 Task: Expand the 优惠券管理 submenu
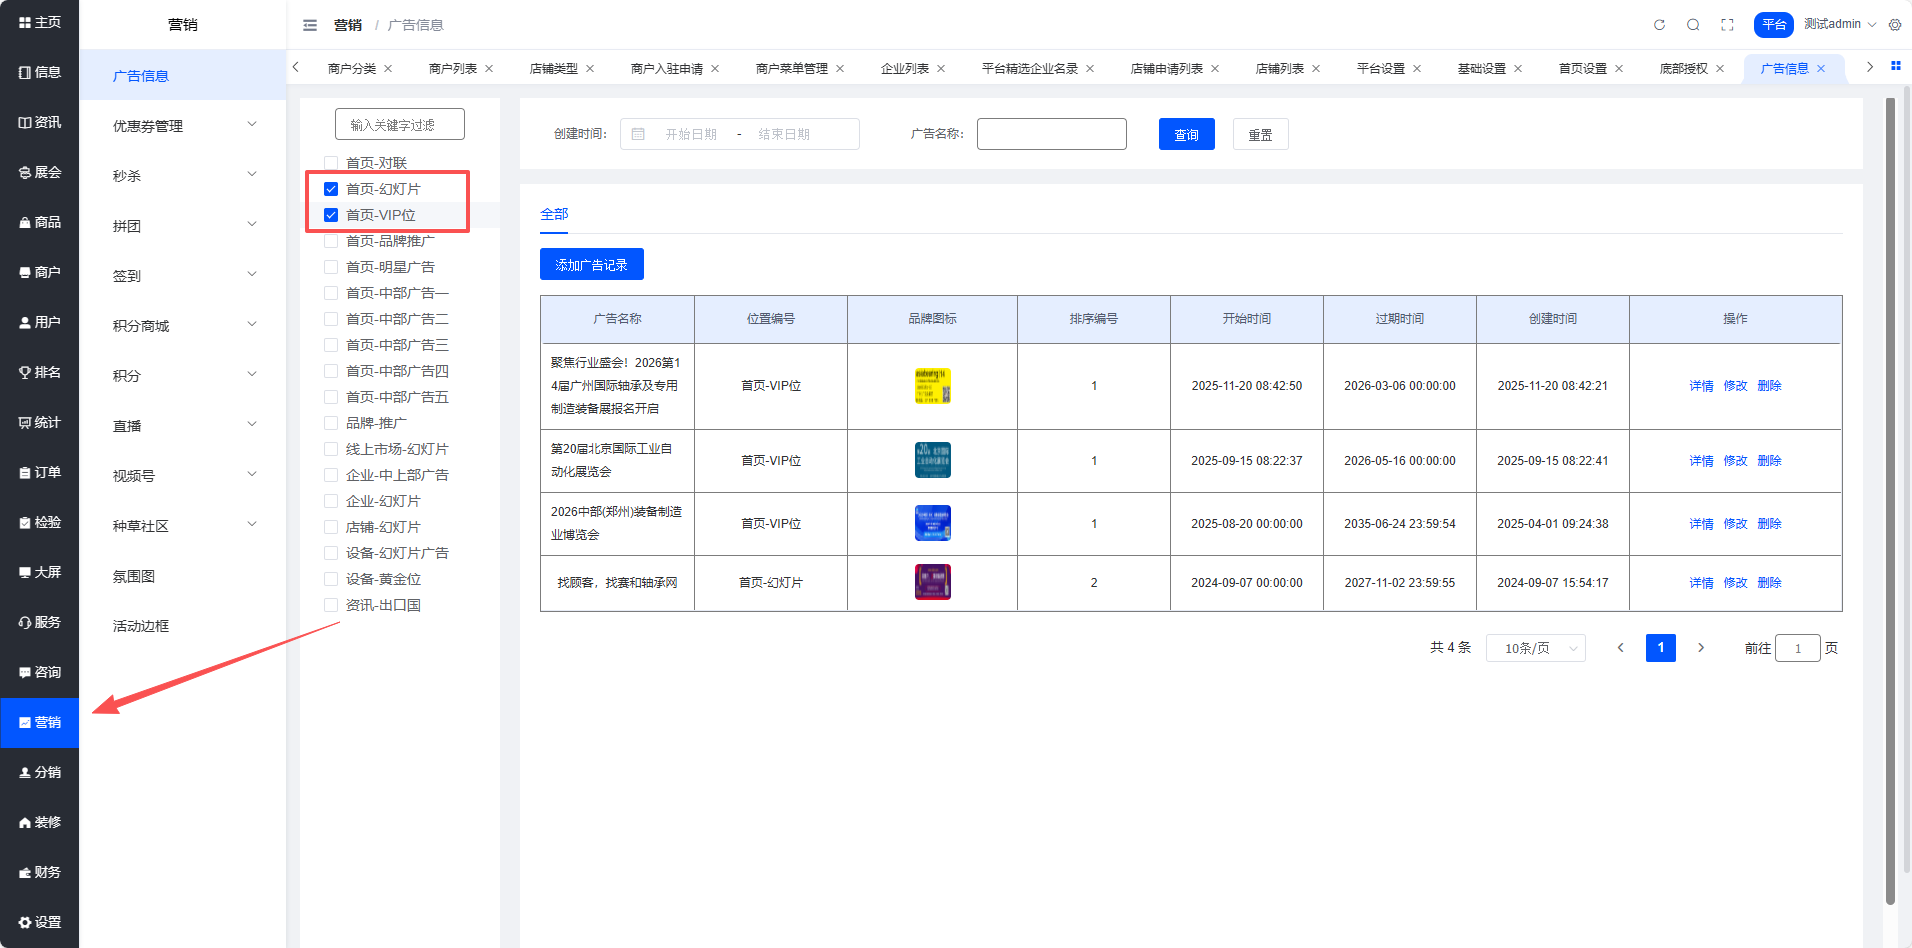point(183,126)
